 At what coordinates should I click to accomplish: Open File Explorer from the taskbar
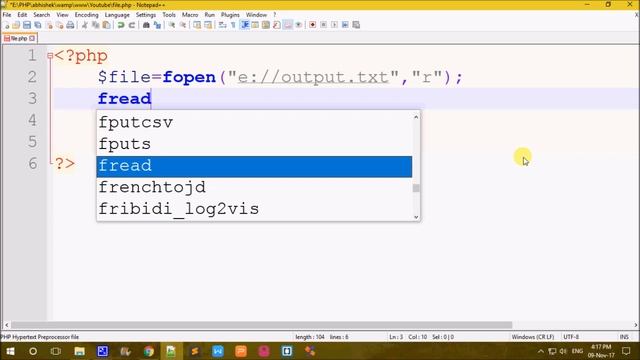click(79, 351)
